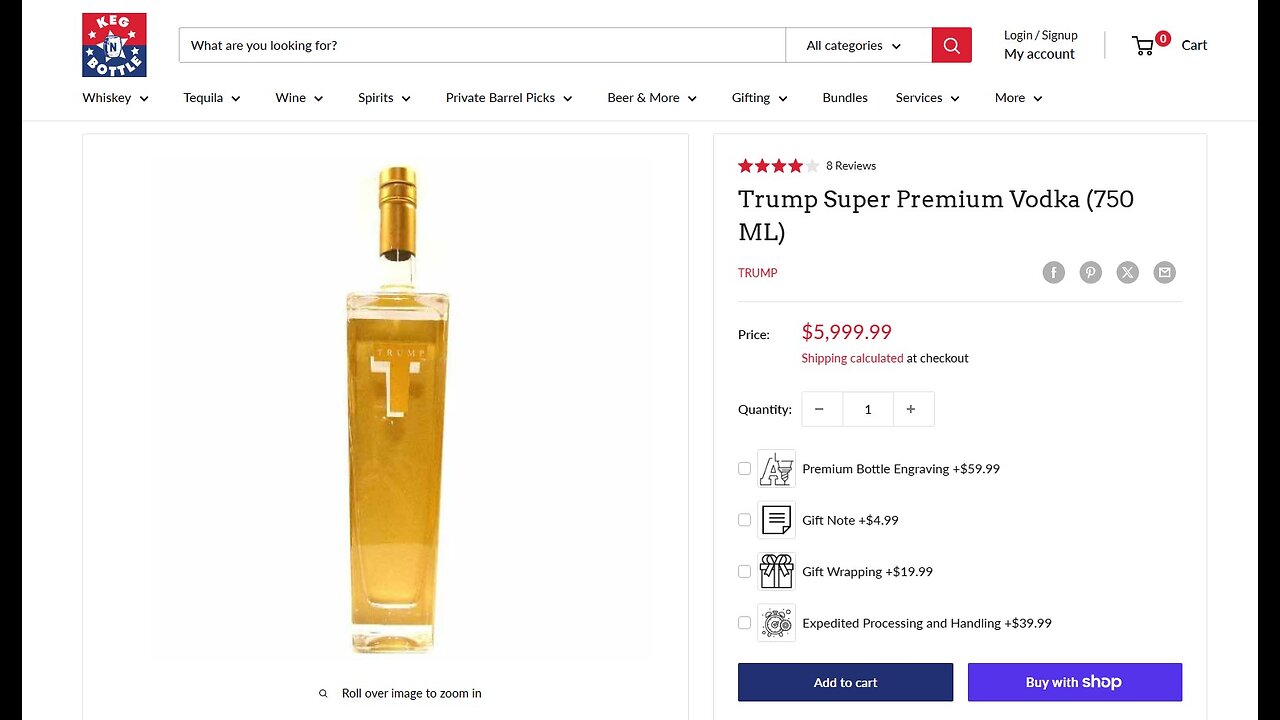1280x720 pixels.
Task: Share product on Facebook icon
Action: click(1054, 272)
